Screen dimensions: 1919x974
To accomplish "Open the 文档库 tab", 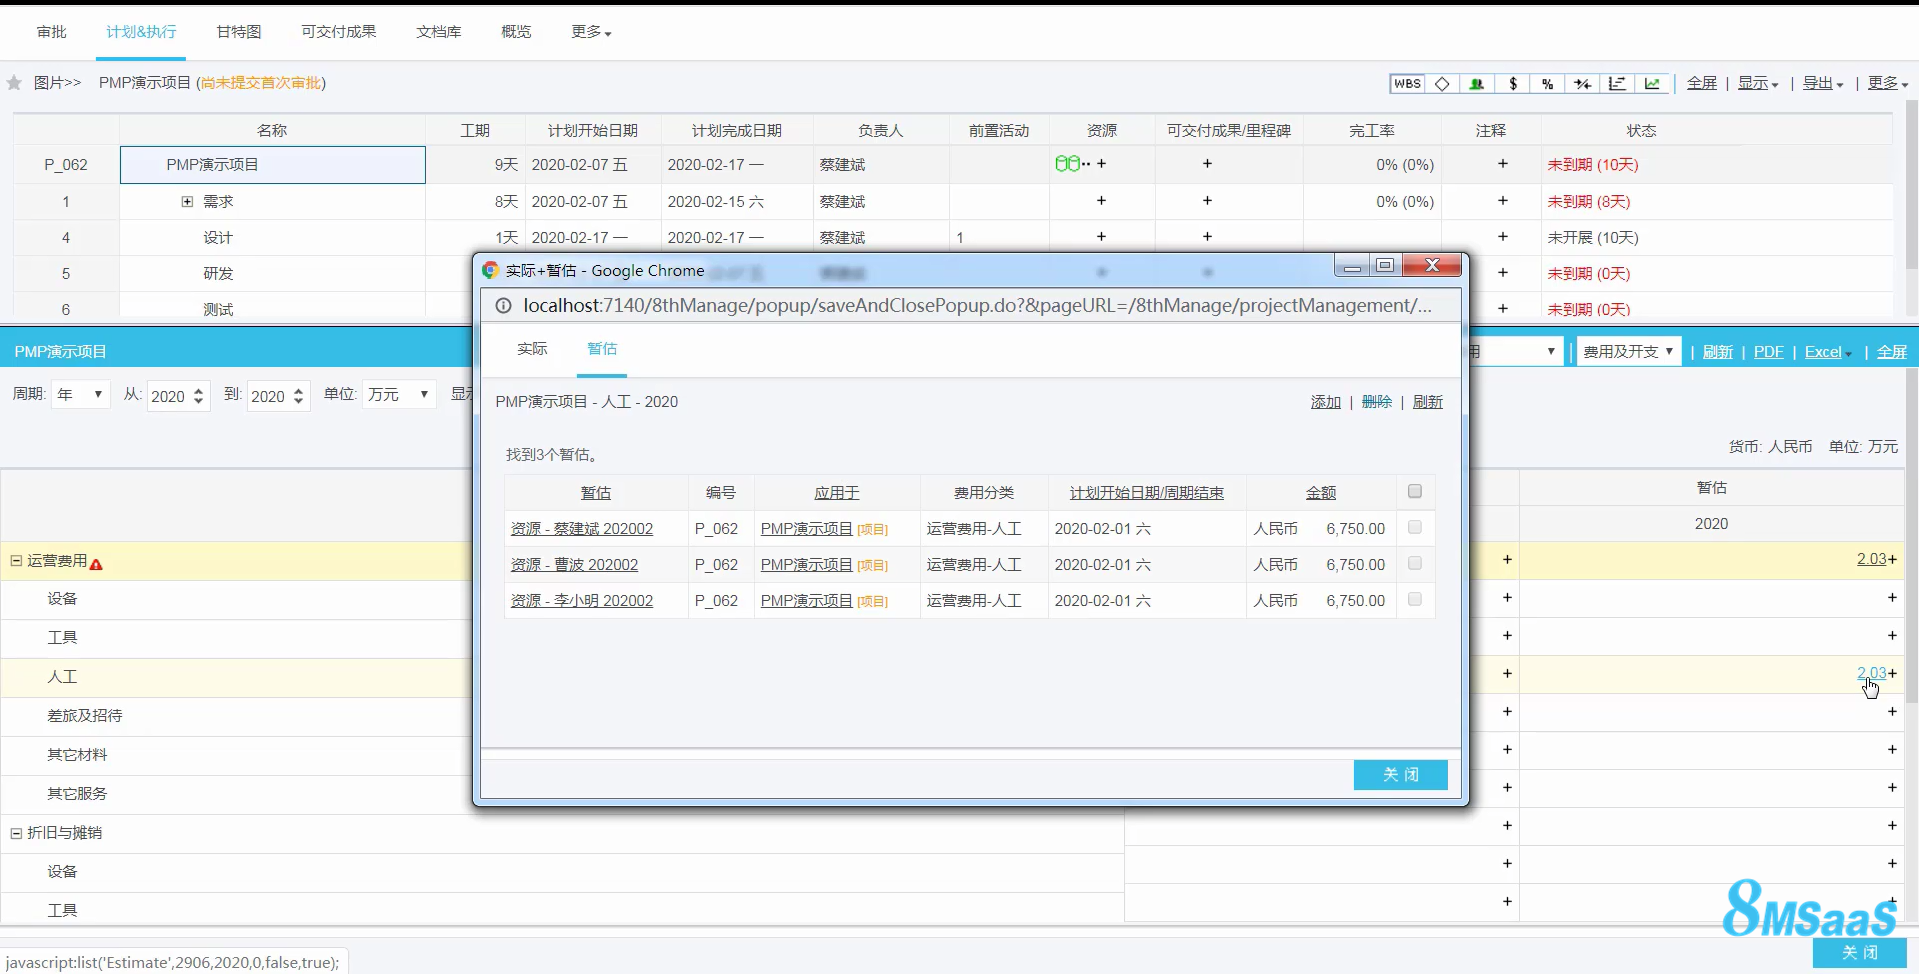I will 438,32.
